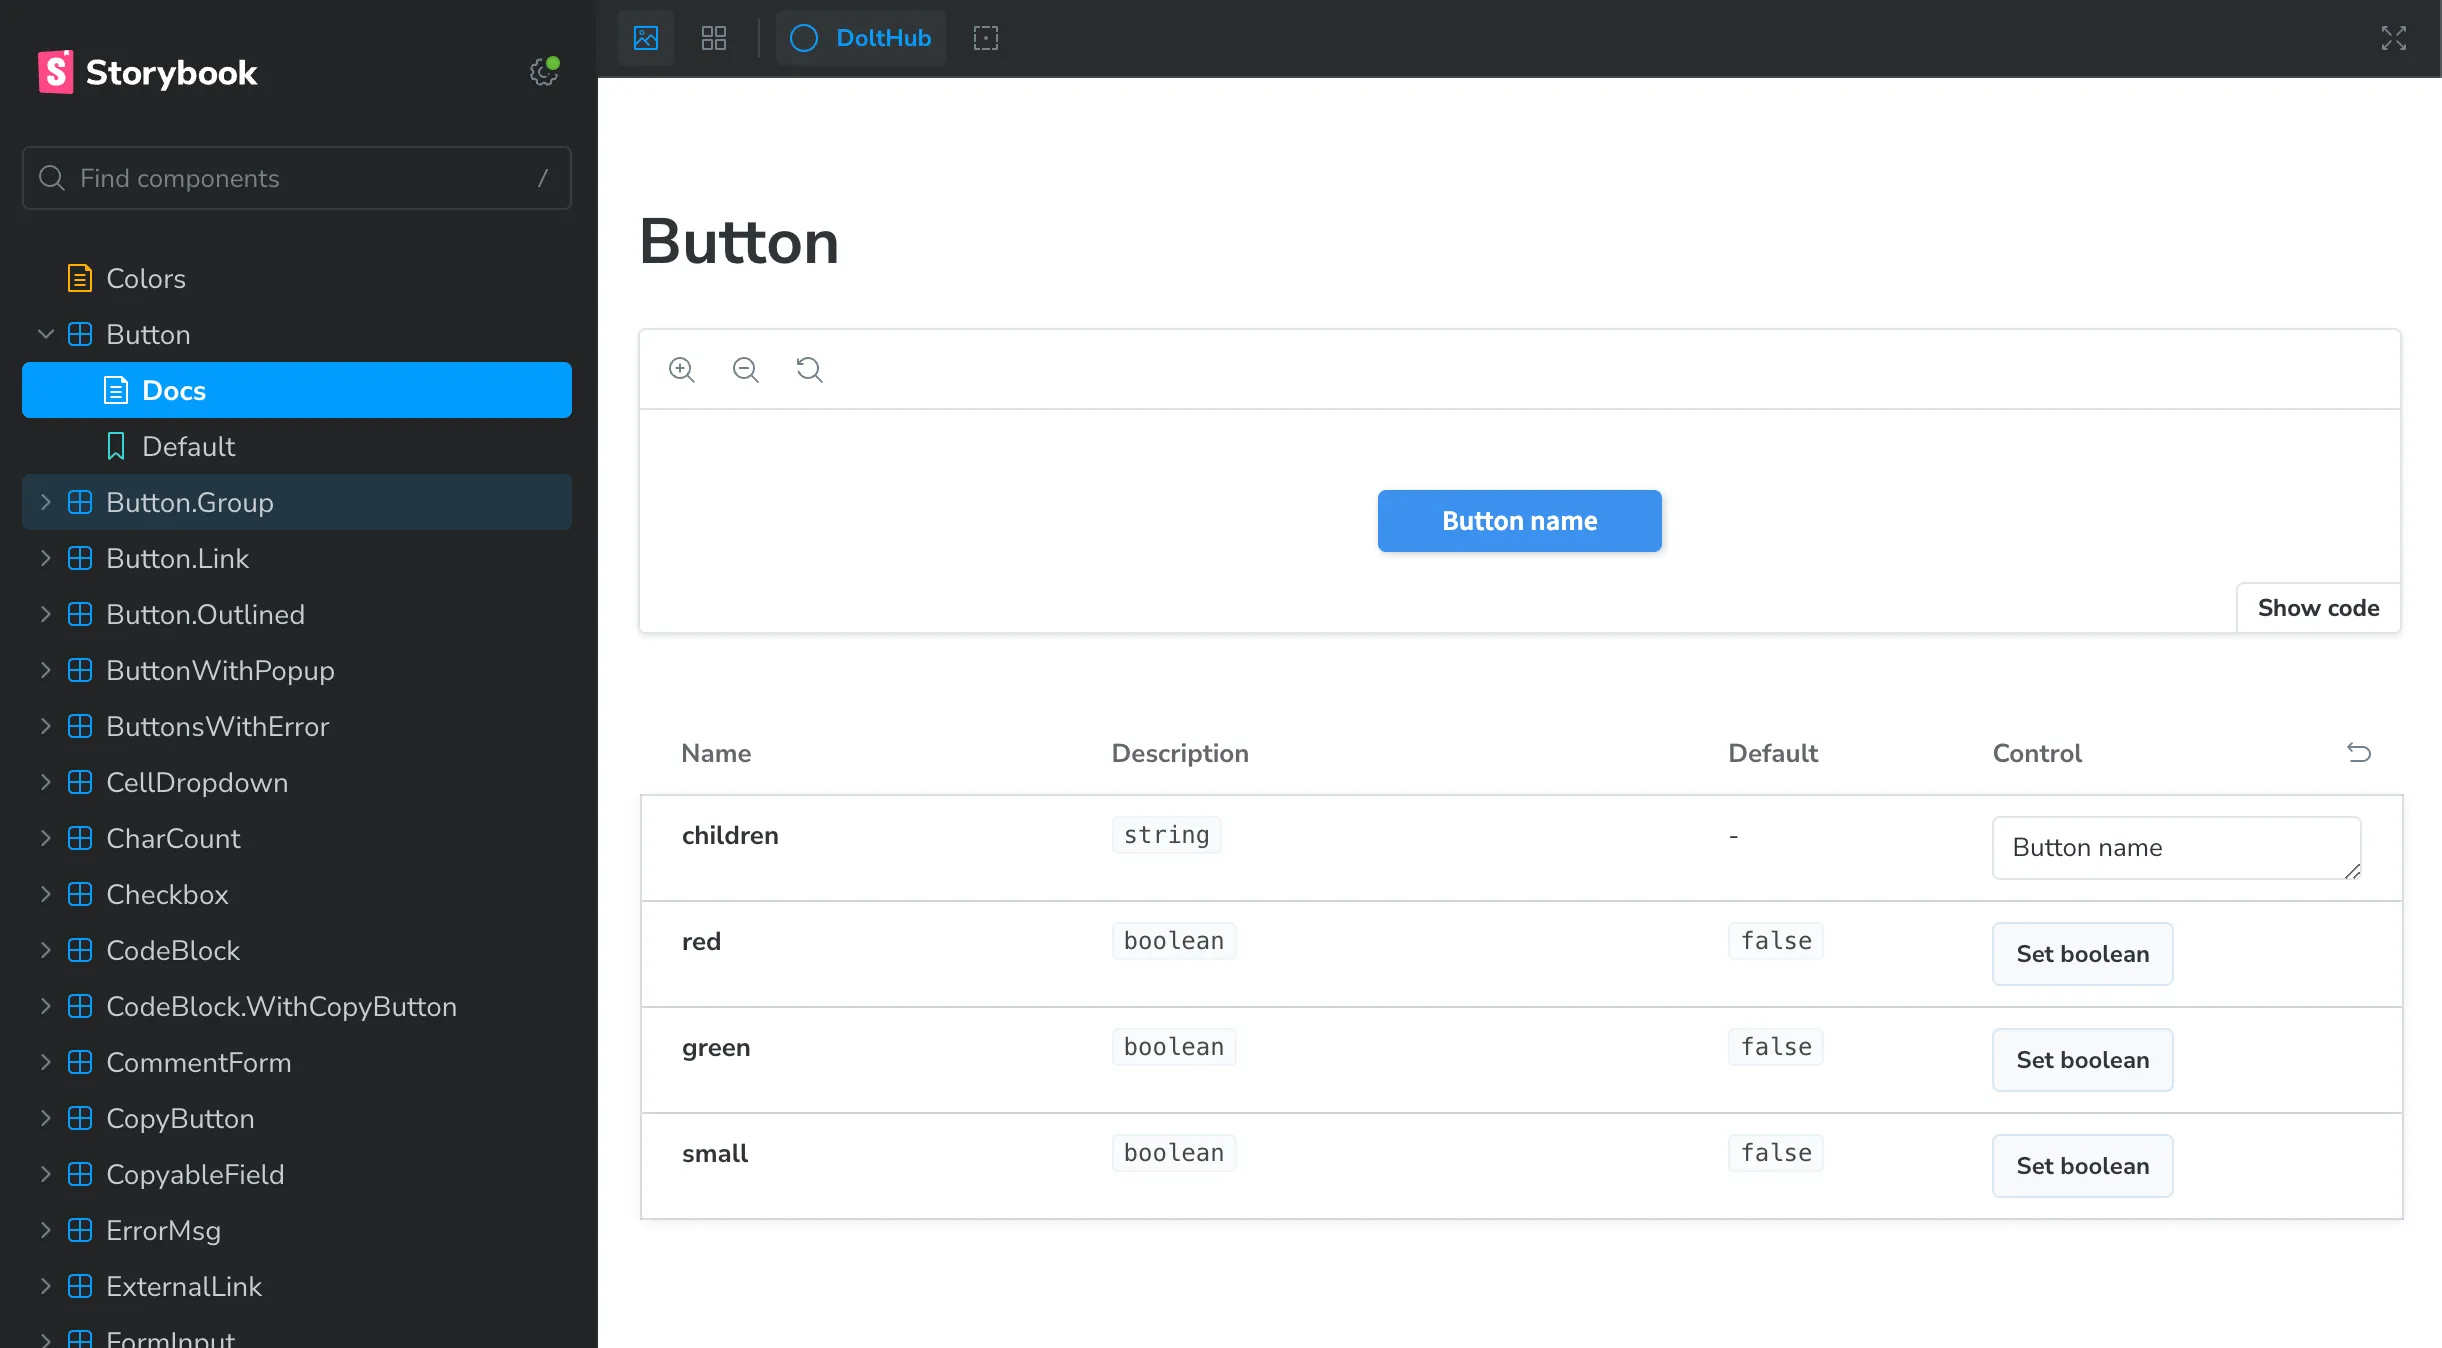The height and width of the screenshot is (1348, 2442).
Task: Select the Canvas image view icon
Action: point(645,38)
